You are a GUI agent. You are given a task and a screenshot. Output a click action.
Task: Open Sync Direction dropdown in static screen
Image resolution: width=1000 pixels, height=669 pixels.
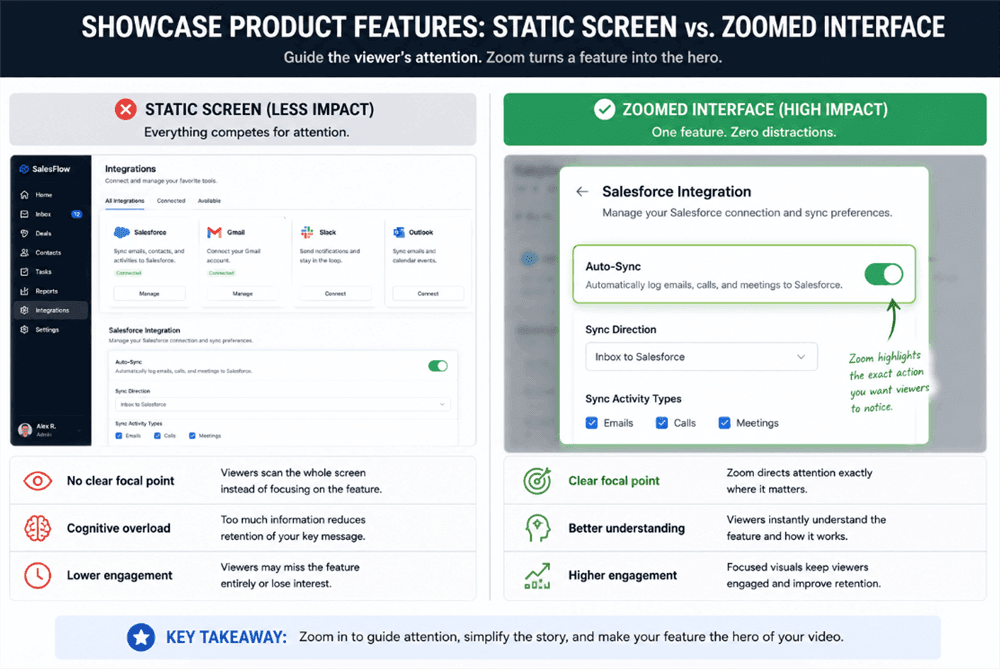pyautogui.click(x=283, y=404)
